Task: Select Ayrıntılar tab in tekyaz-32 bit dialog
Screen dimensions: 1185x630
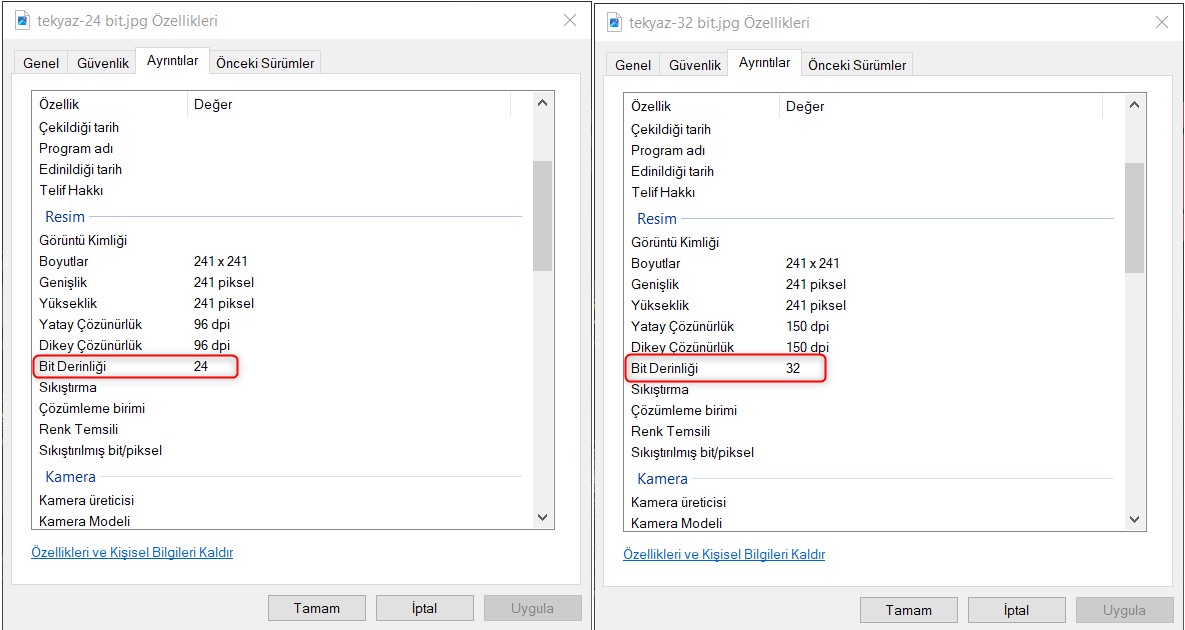Action: point(764,63)
